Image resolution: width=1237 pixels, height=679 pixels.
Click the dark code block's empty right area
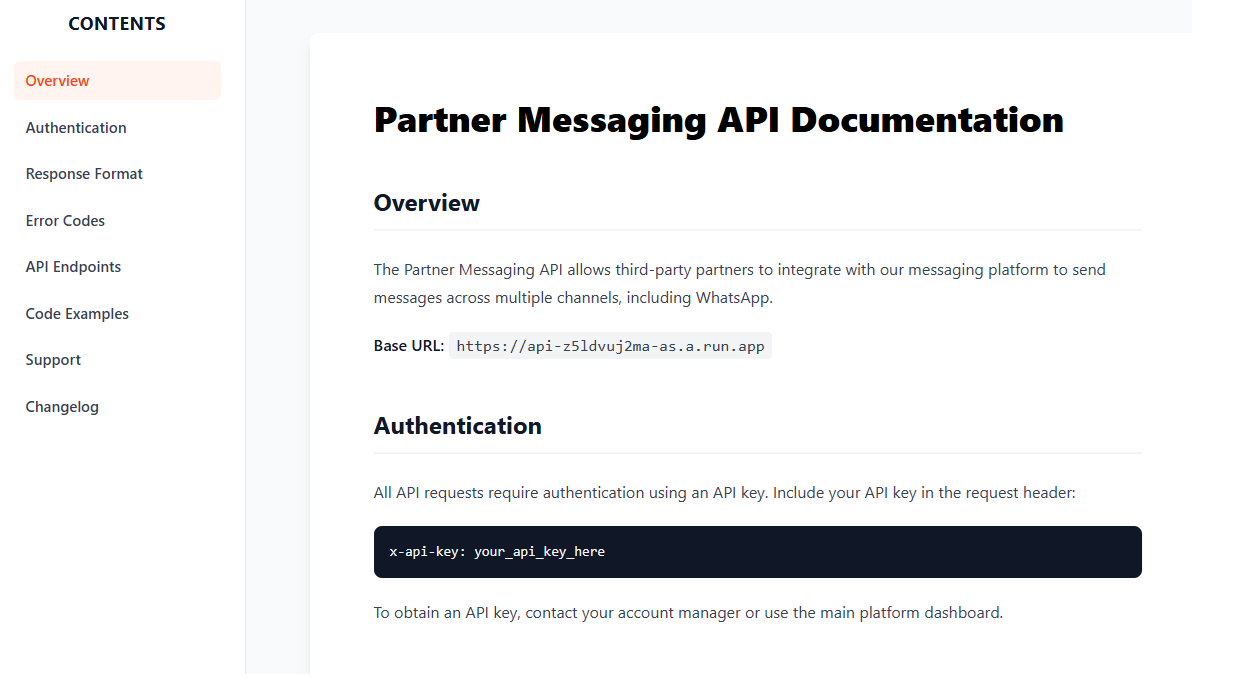[900, 552]
